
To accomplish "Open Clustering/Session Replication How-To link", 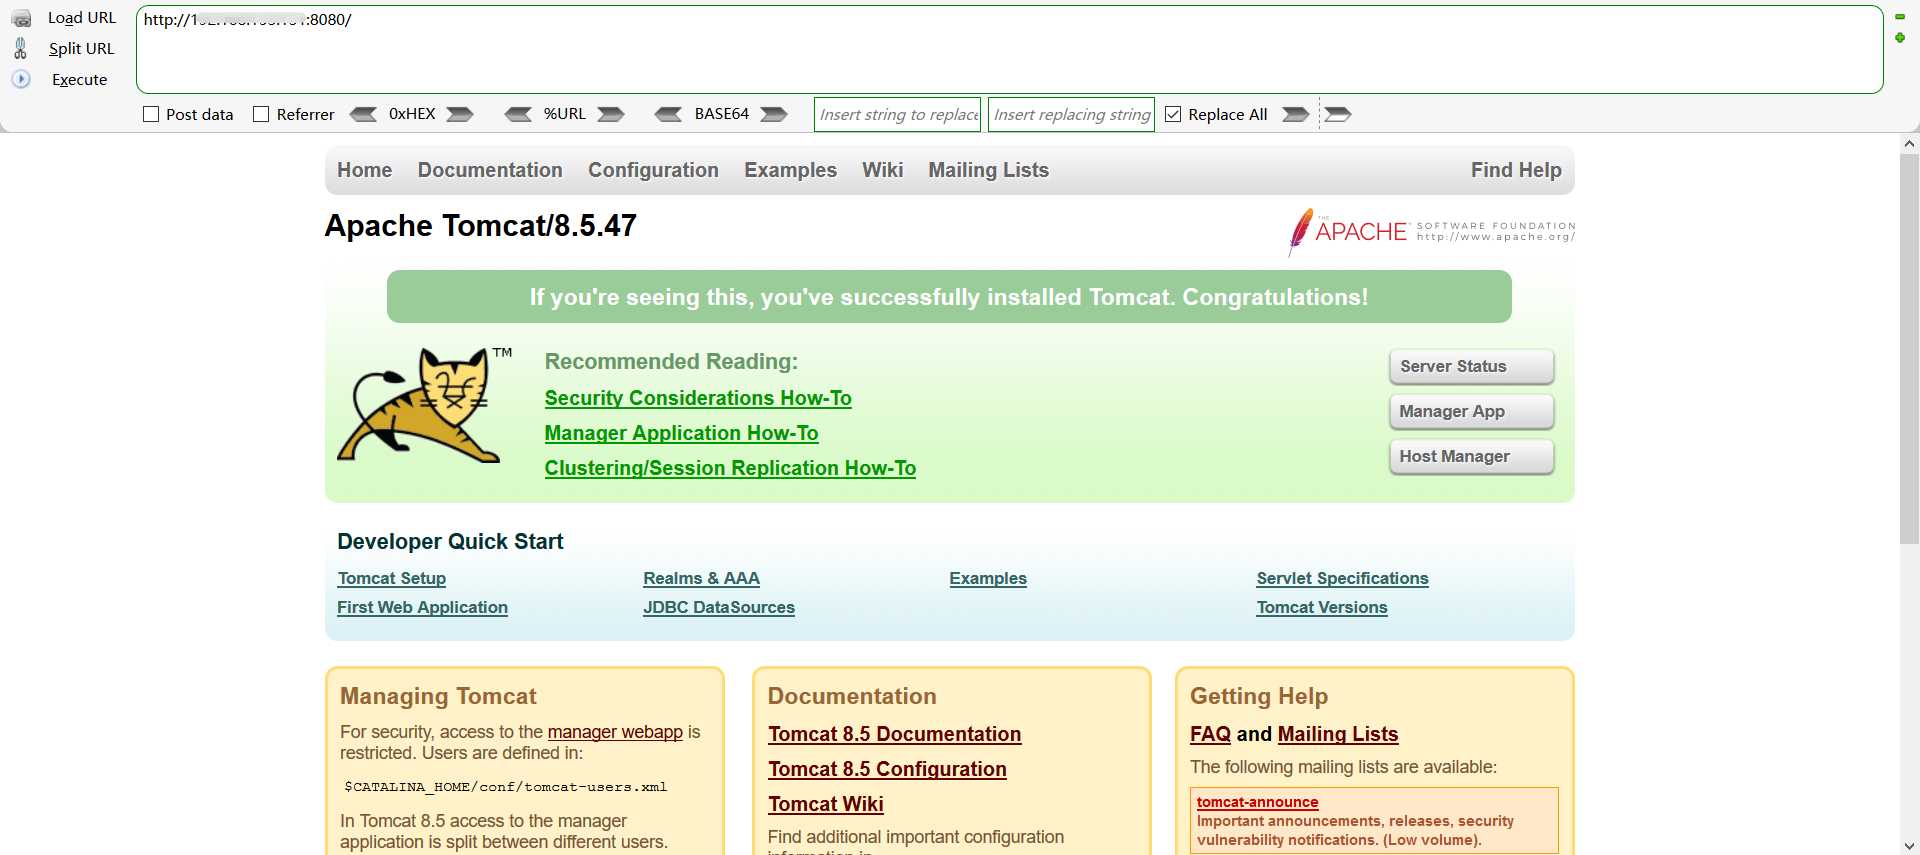I will pos(730,468).
